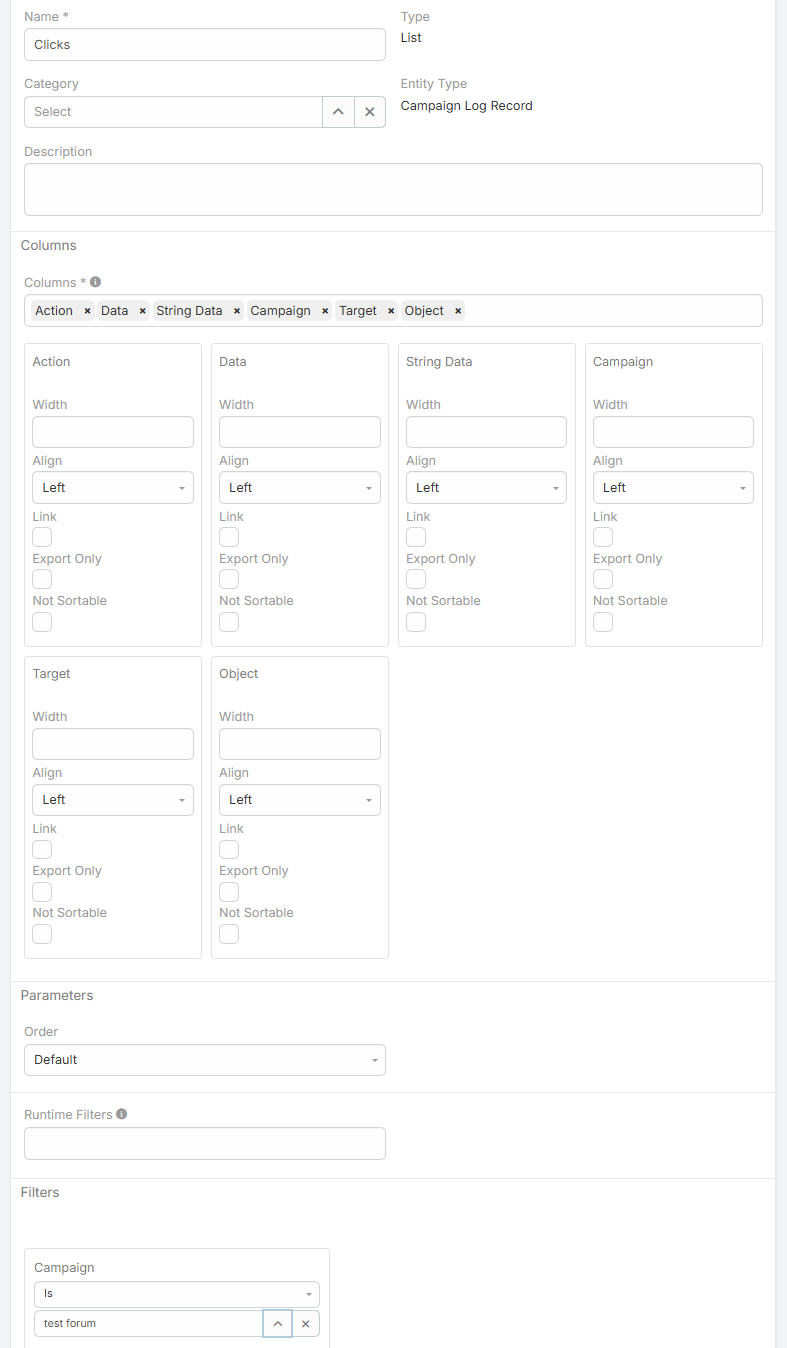Screen dimensions: 787x1348
Task: Enable Not Sortable for Data column
Action: (229, 622)
